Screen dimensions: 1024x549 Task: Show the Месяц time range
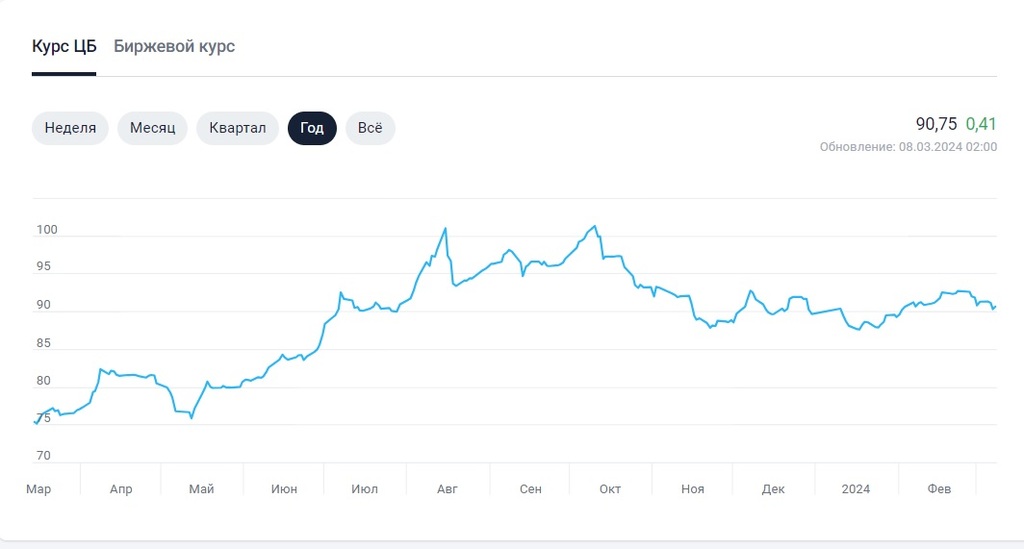[152, 128]
